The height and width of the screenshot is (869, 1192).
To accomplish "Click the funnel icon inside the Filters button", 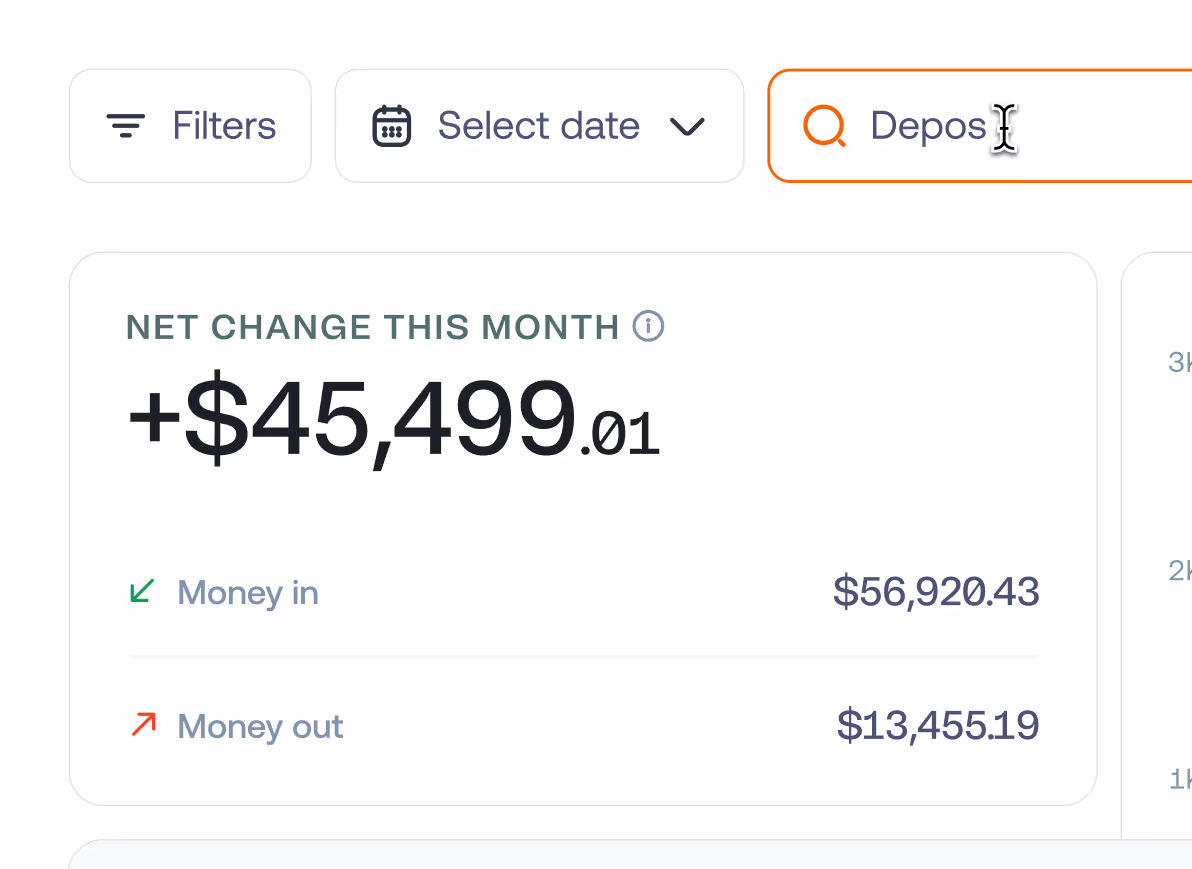I will pyautogui.click(x=124, y=125).
